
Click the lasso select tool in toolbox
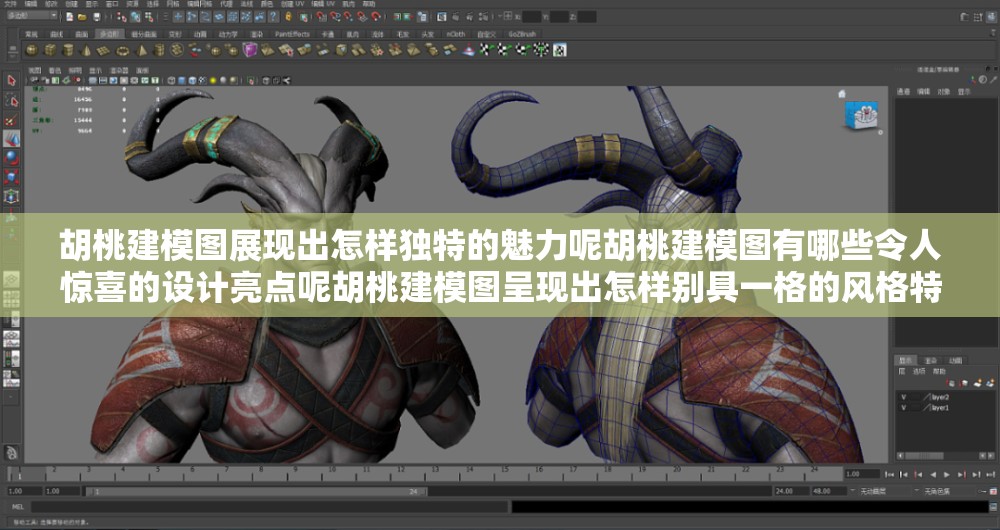(11, 100)
